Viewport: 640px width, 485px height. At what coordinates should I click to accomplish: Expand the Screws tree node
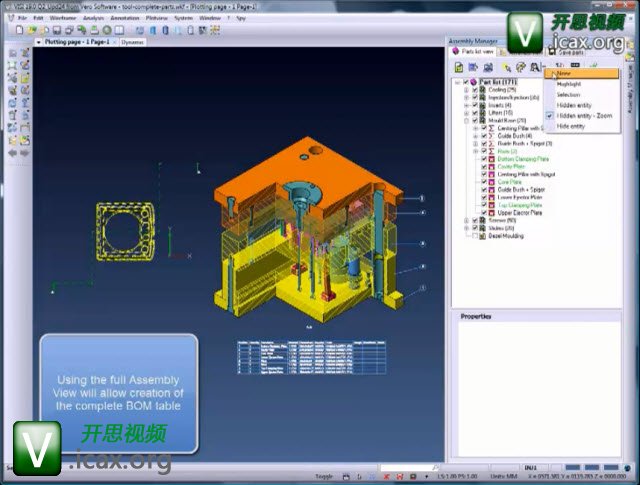(467, 220)
